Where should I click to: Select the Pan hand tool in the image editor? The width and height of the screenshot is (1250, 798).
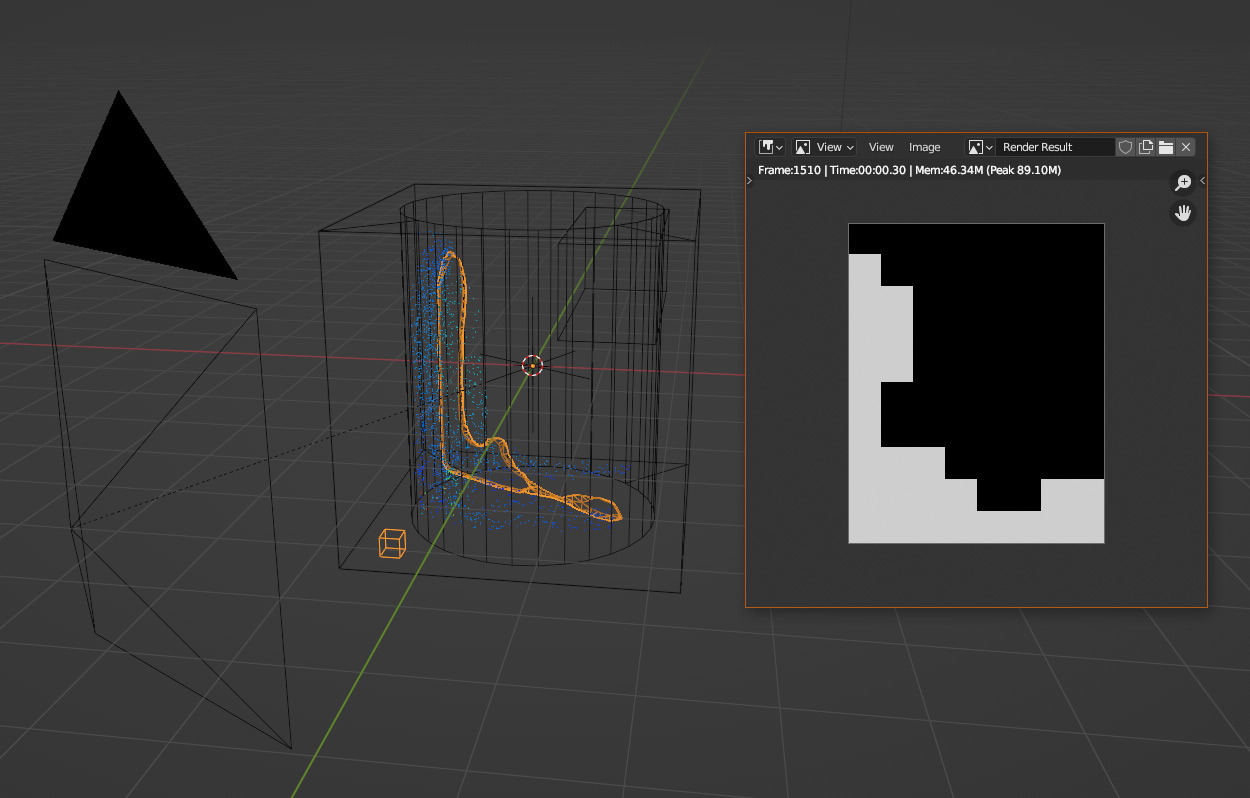pyautogui.click(x=1182, y=212)
